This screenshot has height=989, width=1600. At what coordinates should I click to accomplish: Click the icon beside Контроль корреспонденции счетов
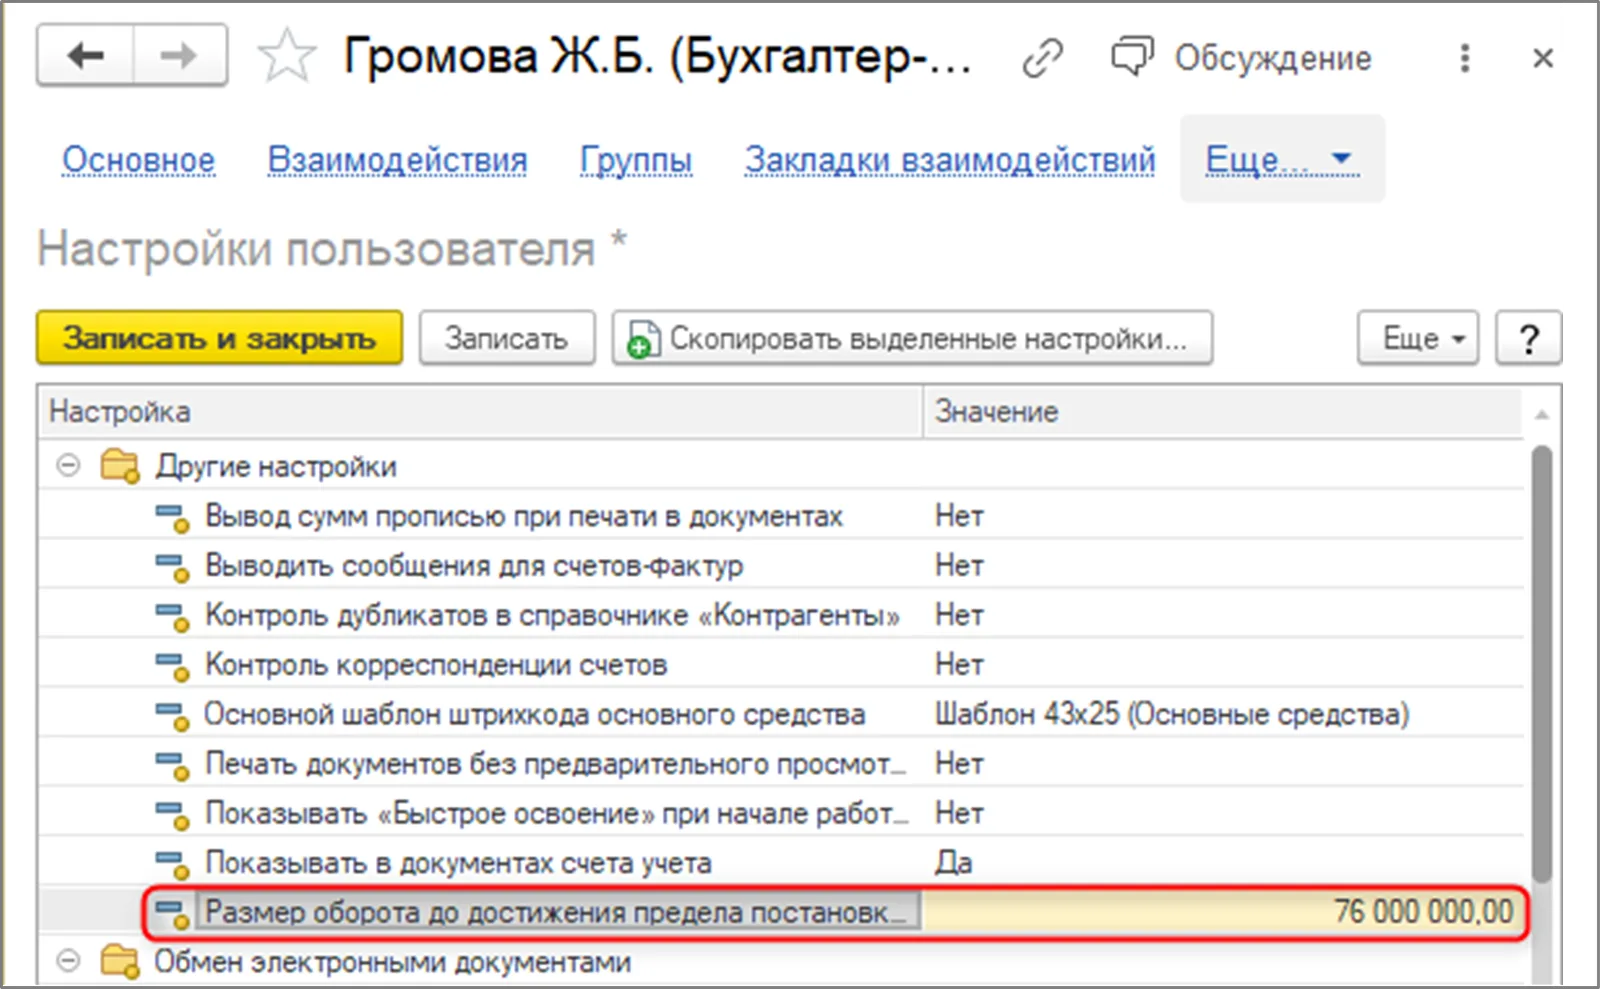pyautogui.click(x=172, y=665)
